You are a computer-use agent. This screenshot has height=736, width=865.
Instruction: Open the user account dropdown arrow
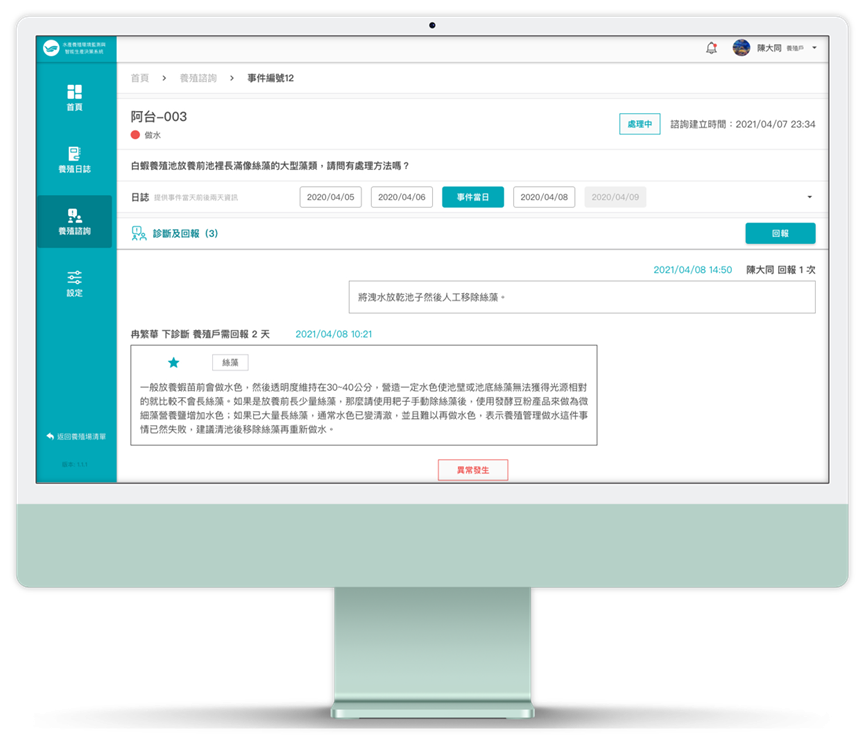(x=815, y=48)
